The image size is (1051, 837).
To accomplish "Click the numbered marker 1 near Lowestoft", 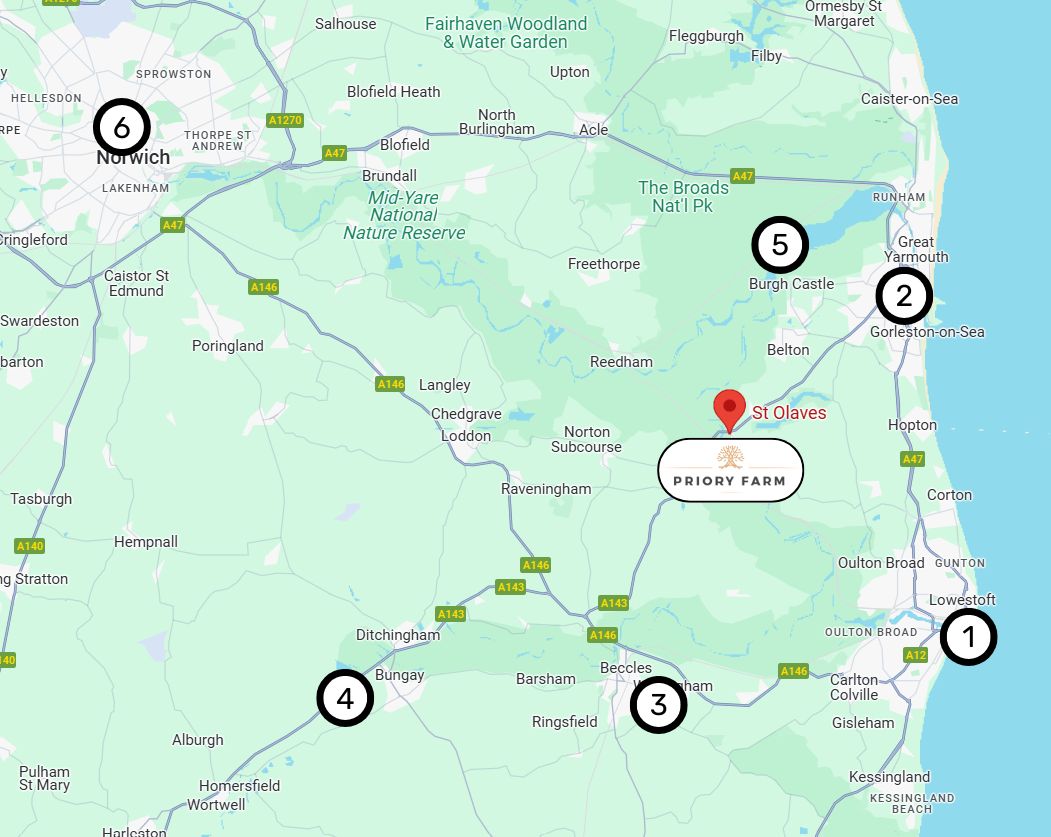I will pyautogui.click(x=969, y=637).
